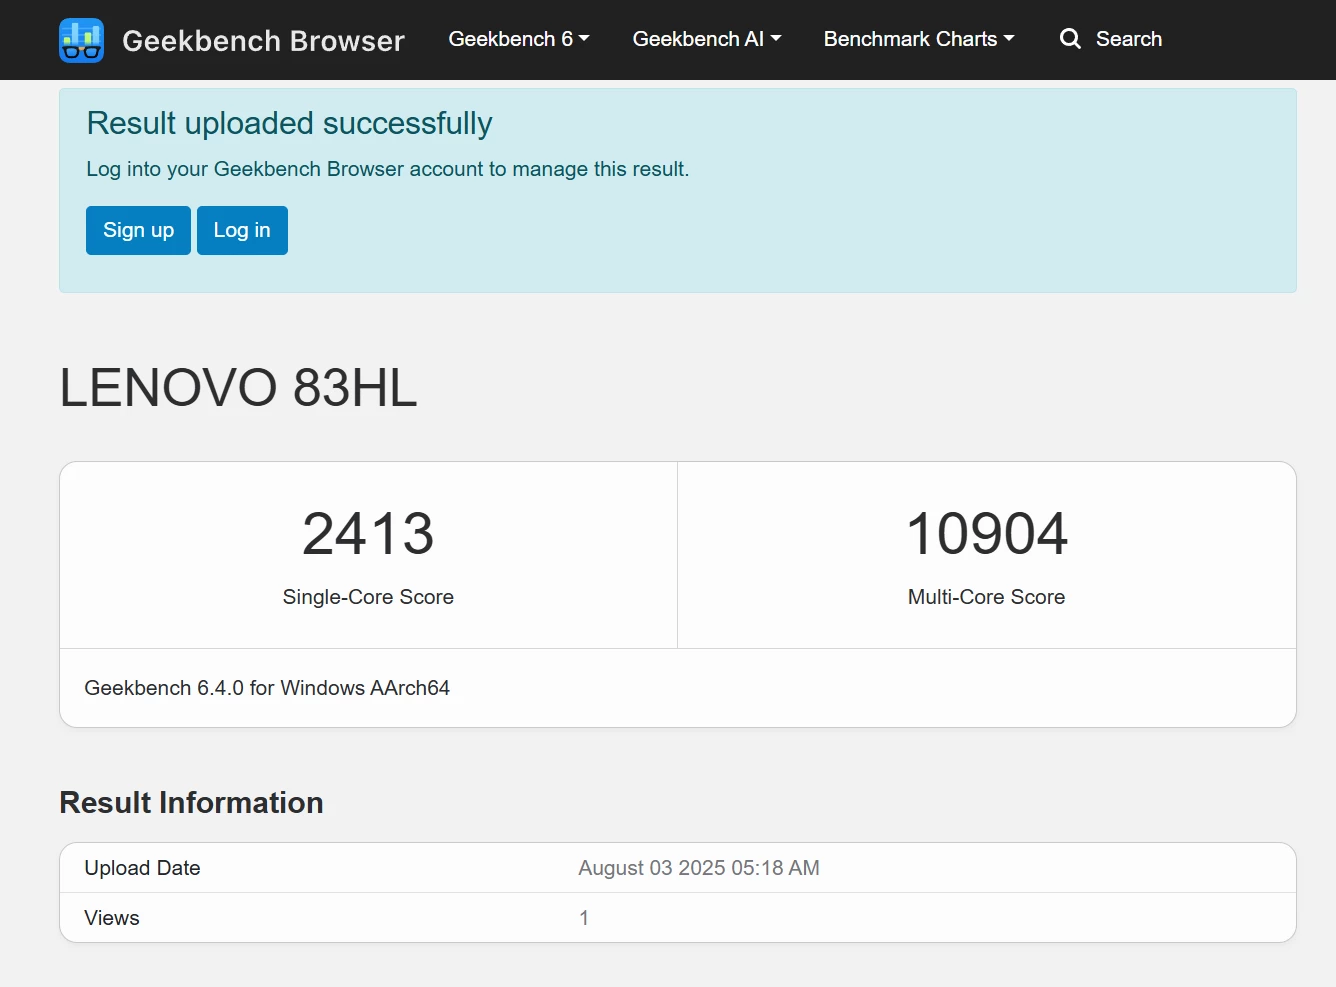1336x987 pixels.
Task: Click the Views row label
Action: point(112,918)
